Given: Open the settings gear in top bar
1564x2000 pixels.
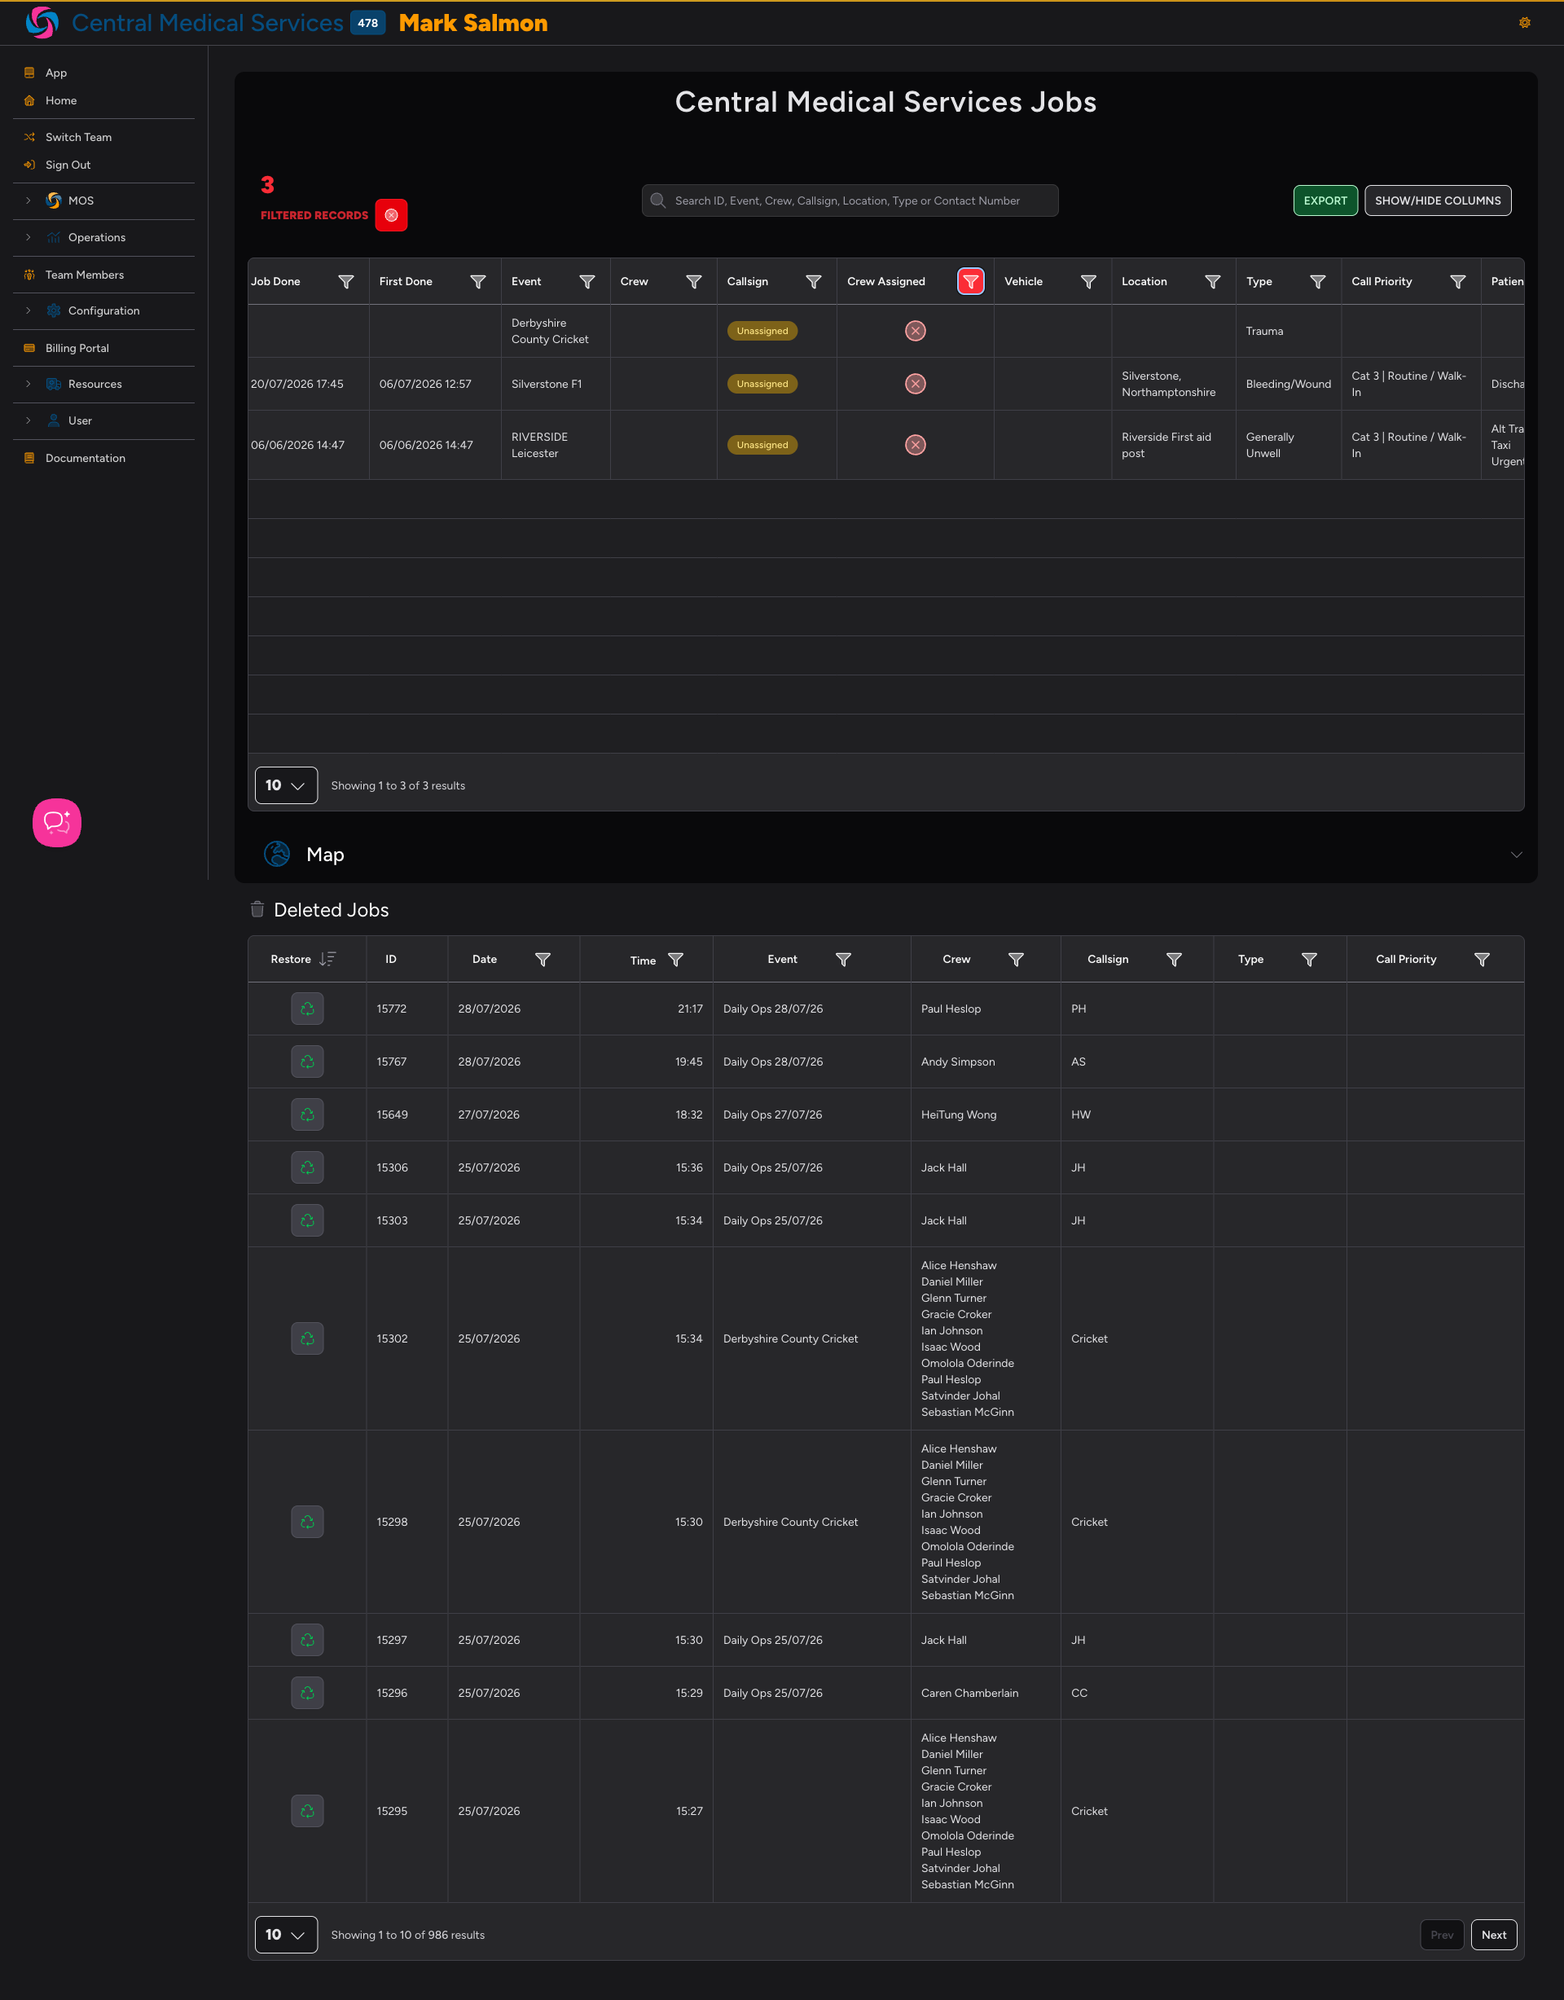Looking at the screenshot, I should click(1524, 22).
